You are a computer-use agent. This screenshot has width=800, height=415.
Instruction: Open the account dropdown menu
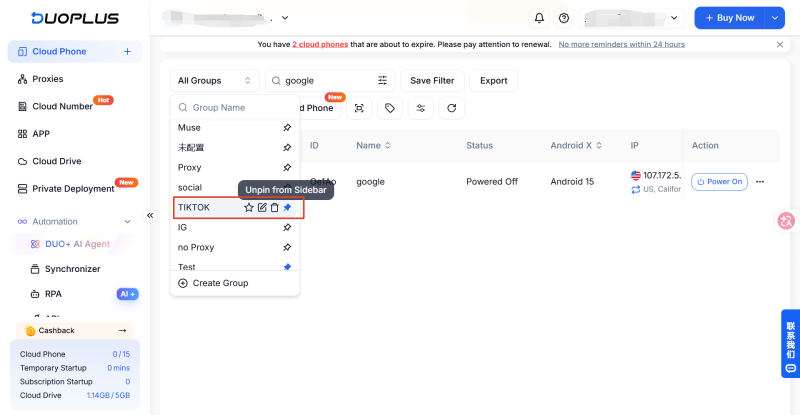coord(632,18)
